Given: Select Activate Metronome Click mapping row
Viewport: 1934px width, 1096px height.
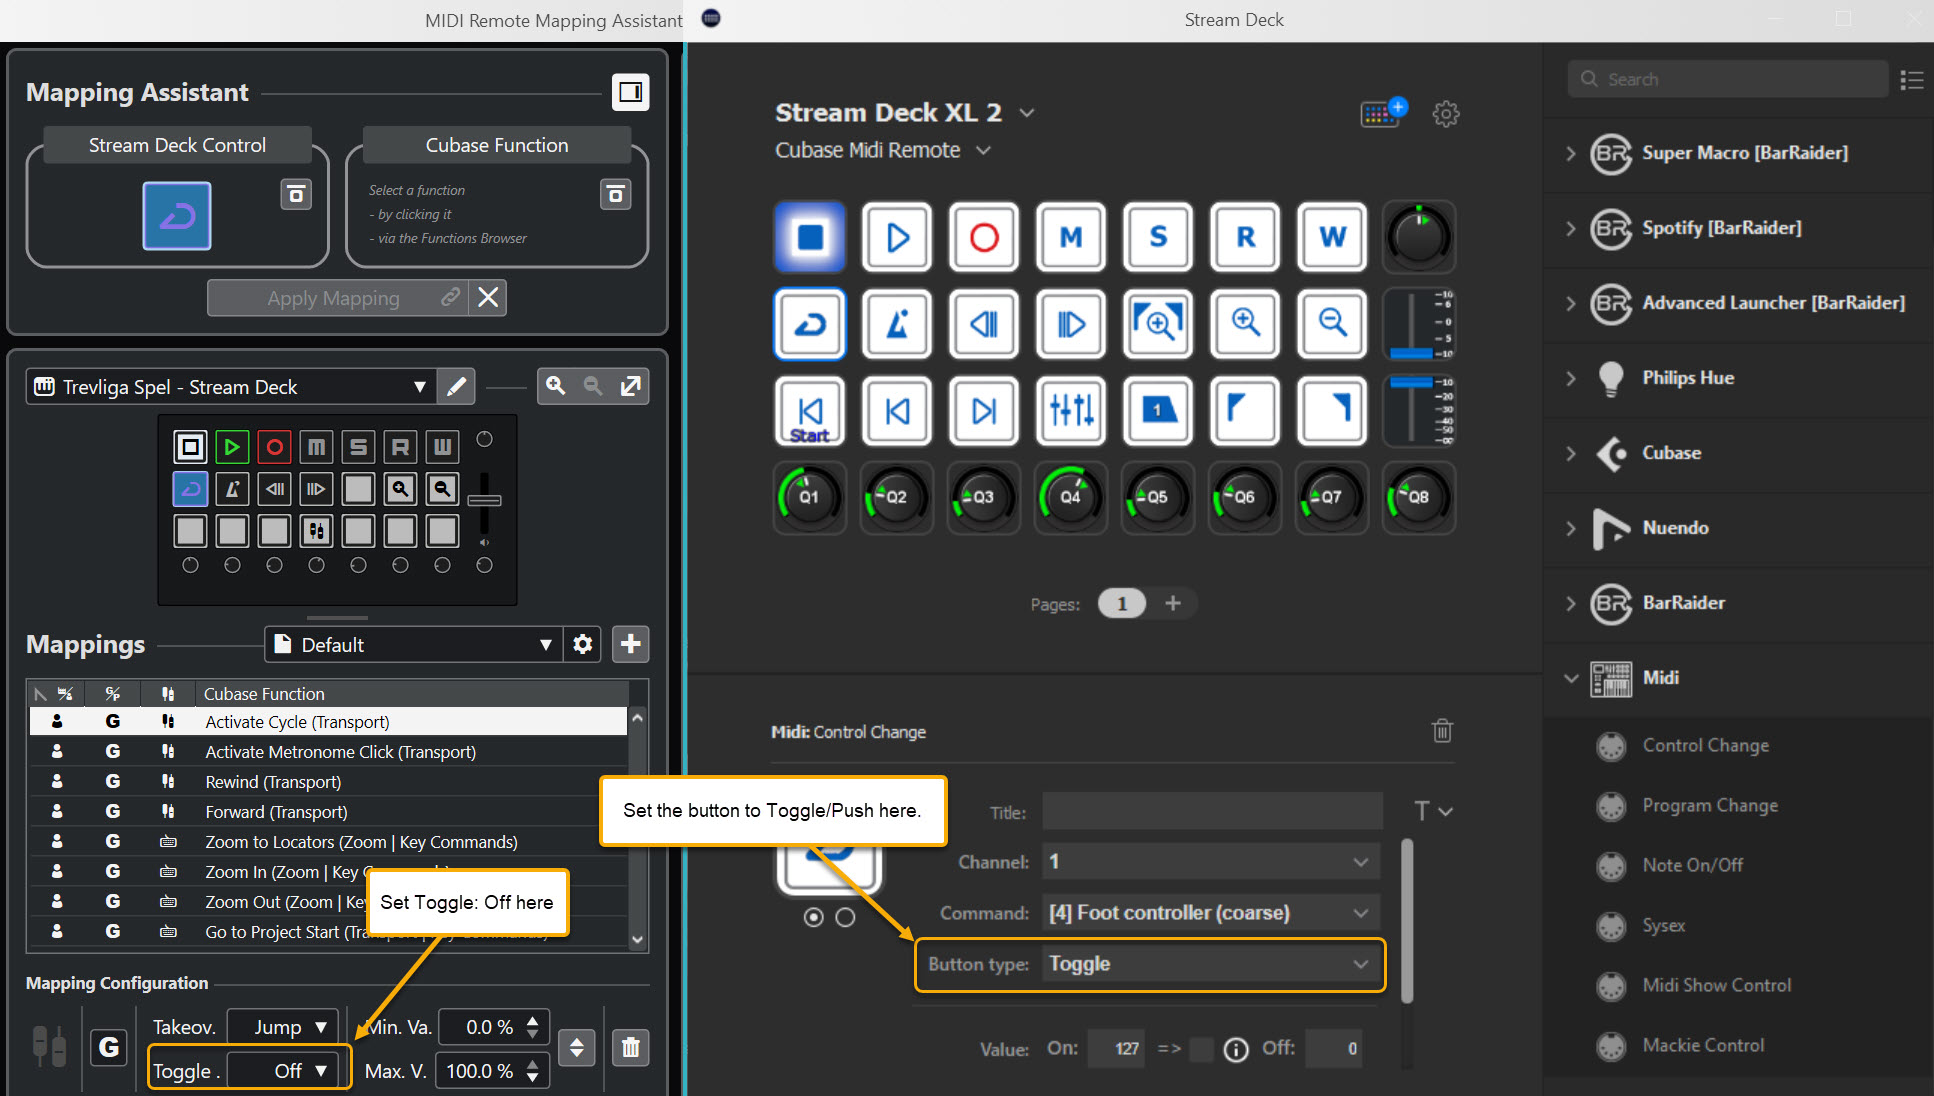Looking at the screenshot, I should [x=340, y=752].
